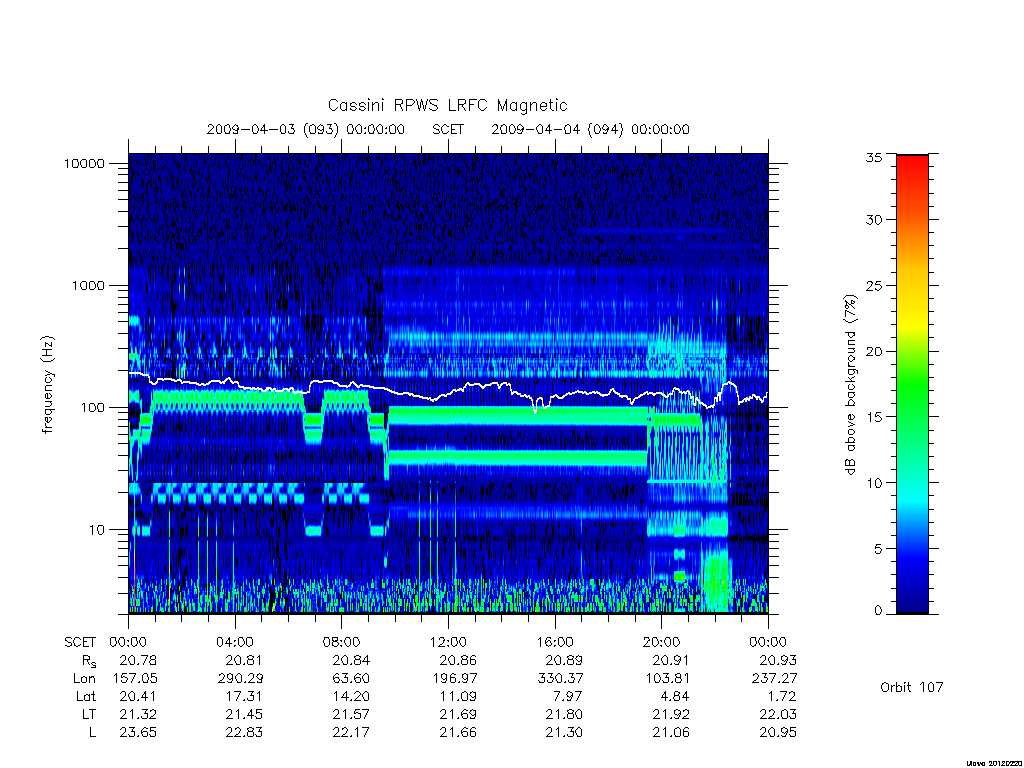Click the L value "21.06"

[671, 733]
